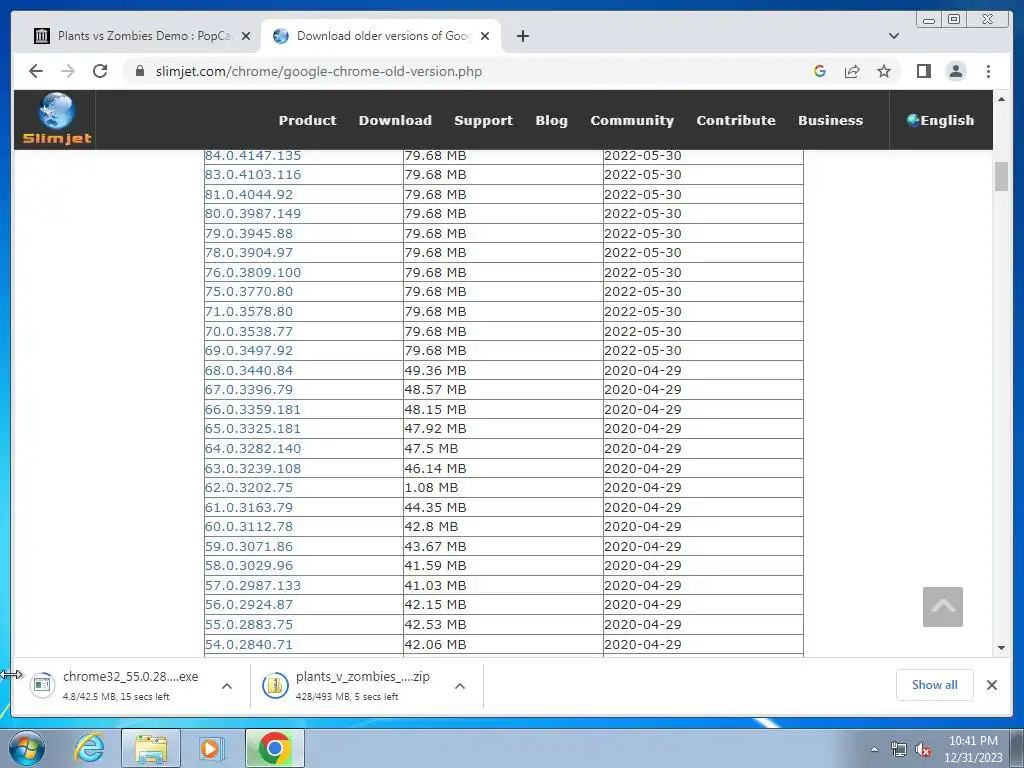
Task: Open the Windows Start menu
Action: click(27, 748)
